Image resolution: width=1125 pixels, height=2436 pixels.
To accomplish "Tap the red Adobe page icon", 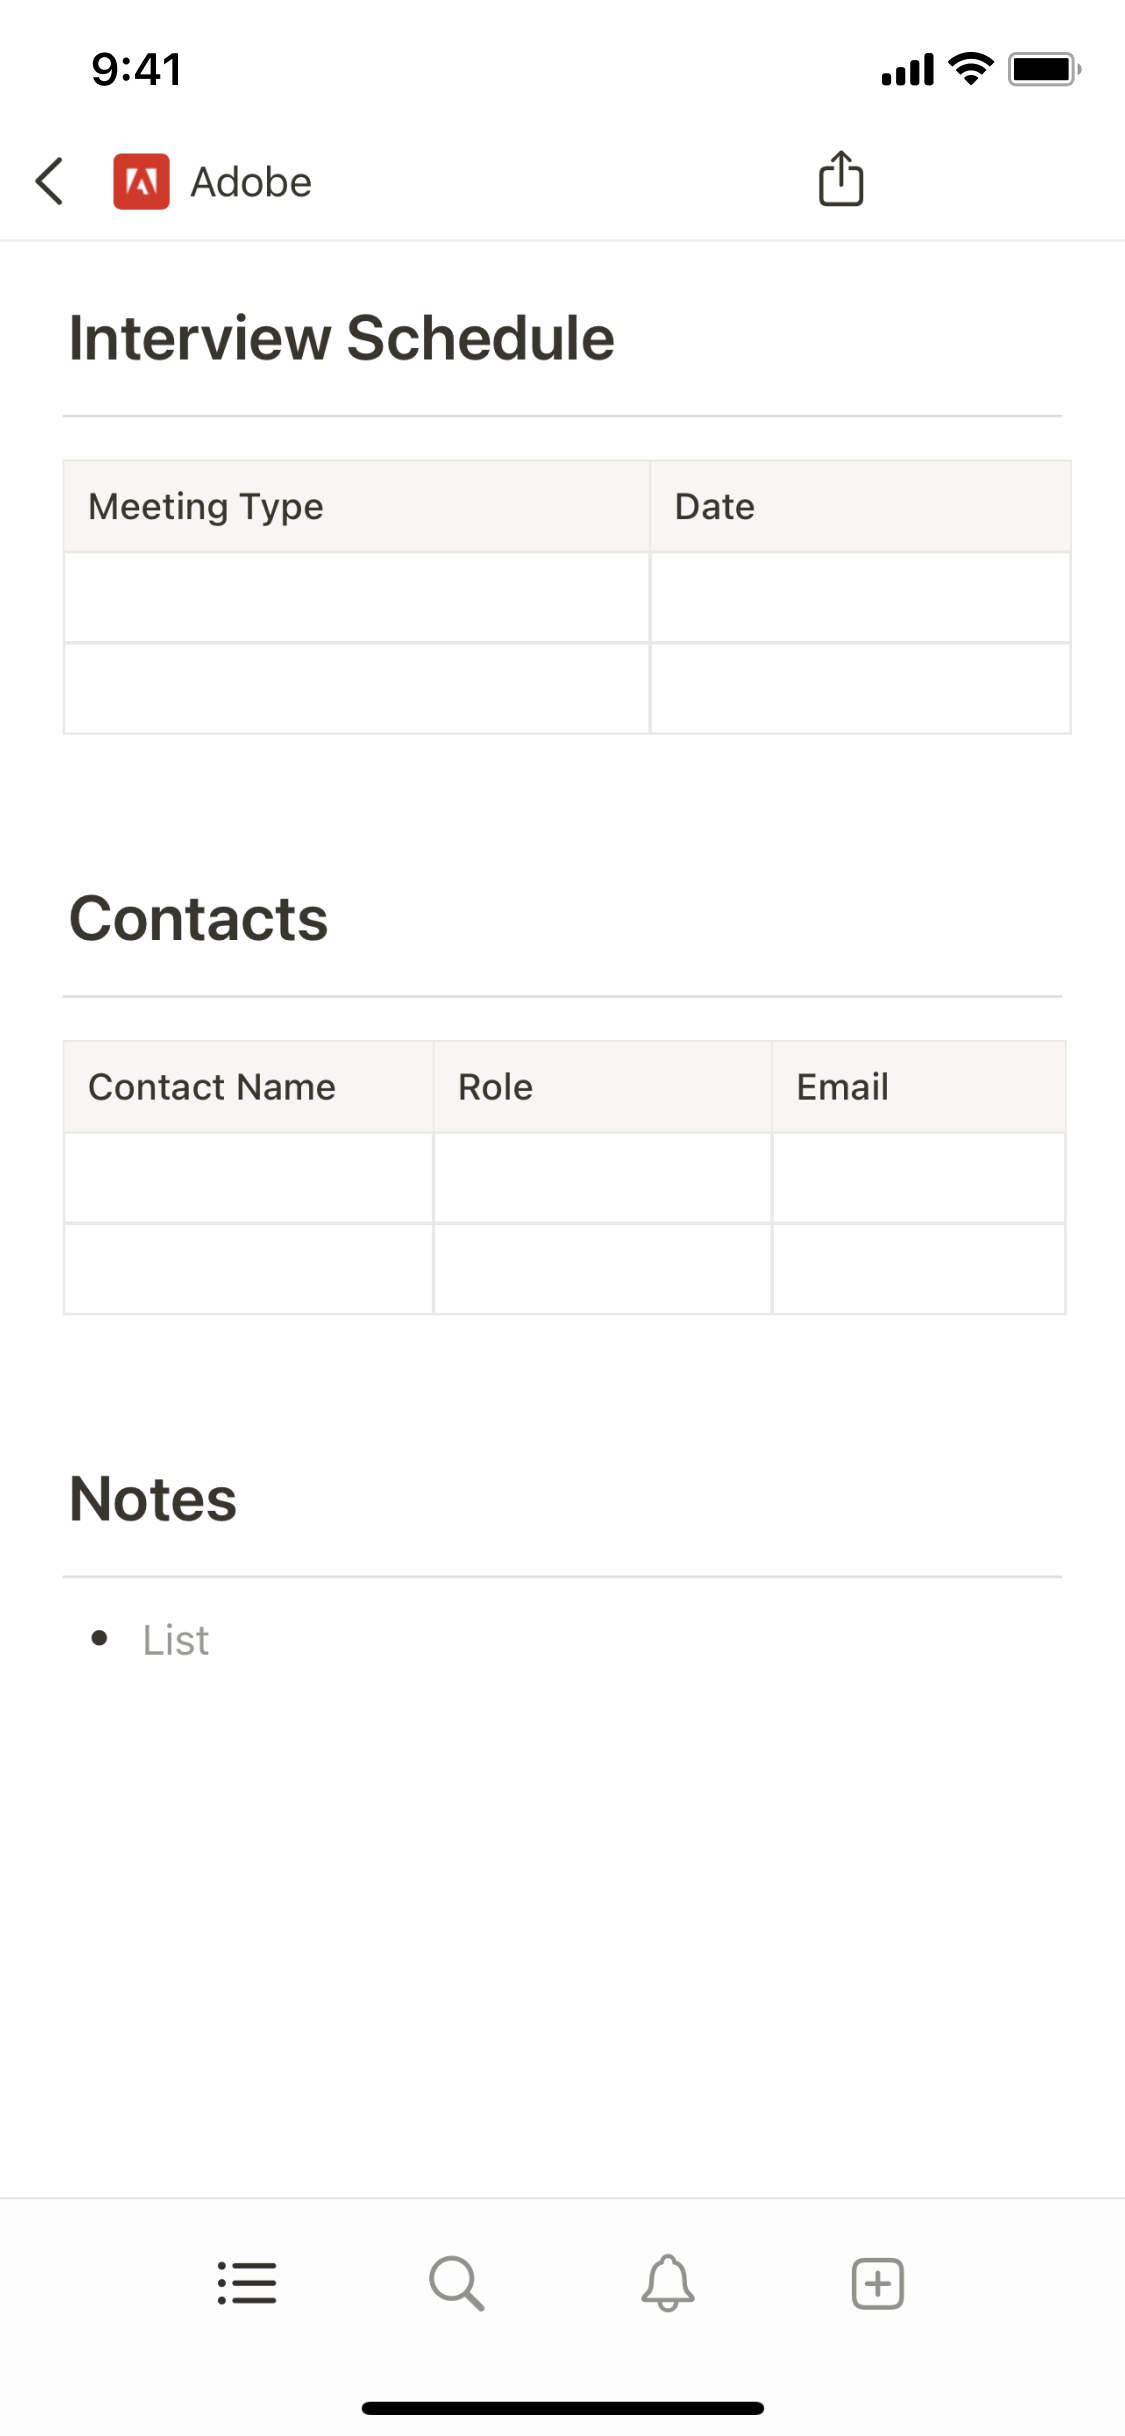I will tap(141, 182).
